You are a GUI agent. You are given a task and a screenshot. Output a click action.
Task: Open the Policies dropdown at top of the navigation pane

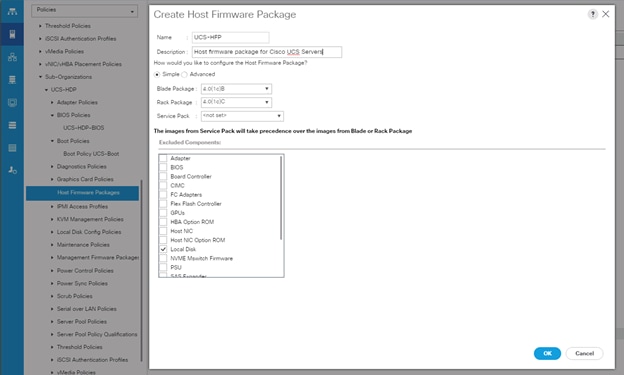(x=85, y=11)
